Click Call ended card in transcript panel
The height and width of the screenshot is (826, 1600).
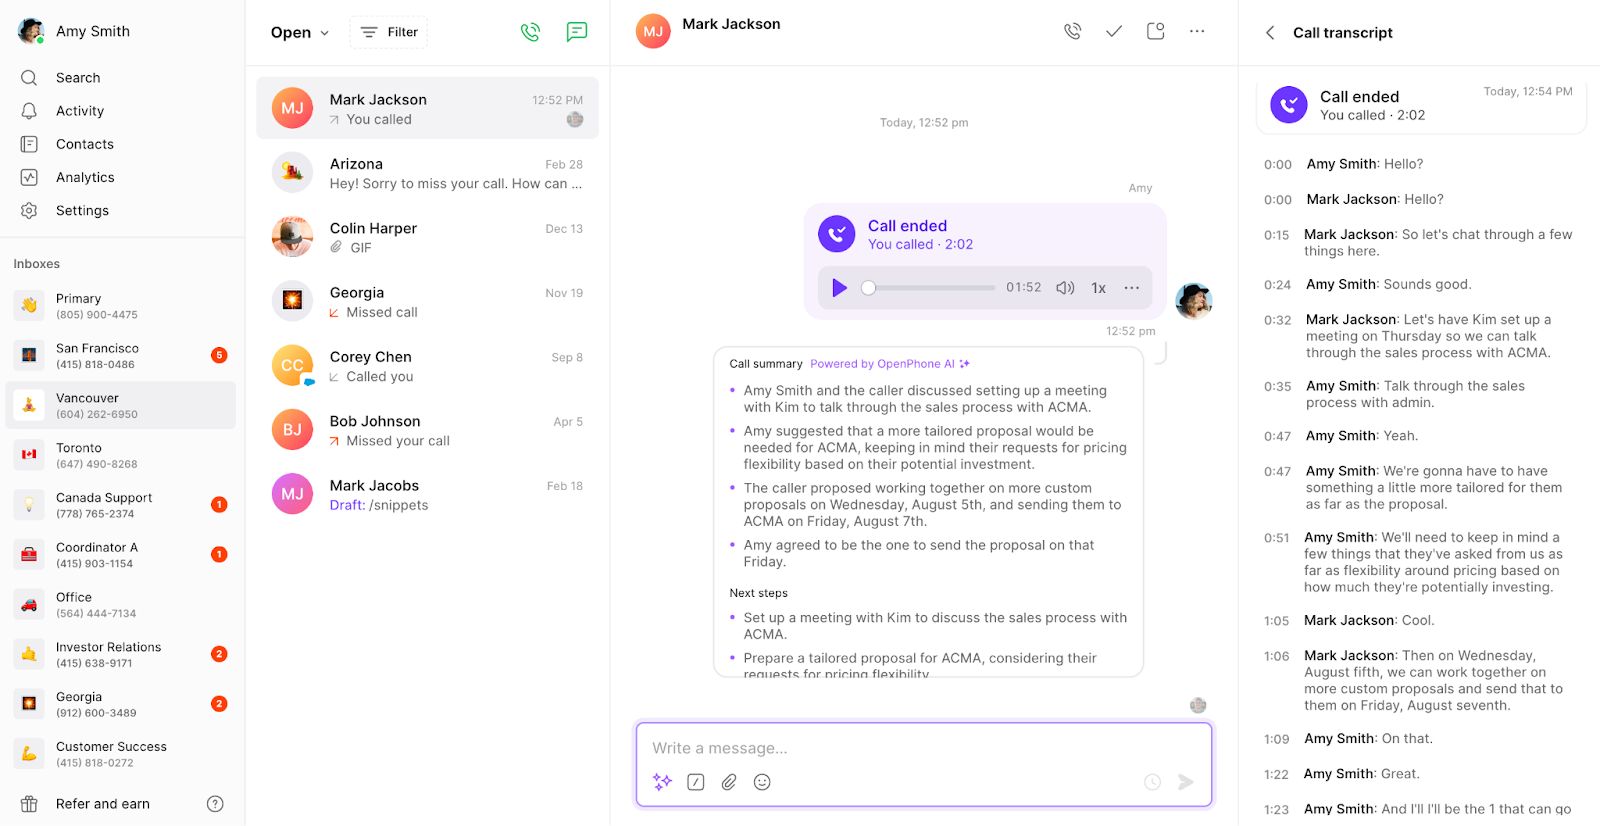1421,105
